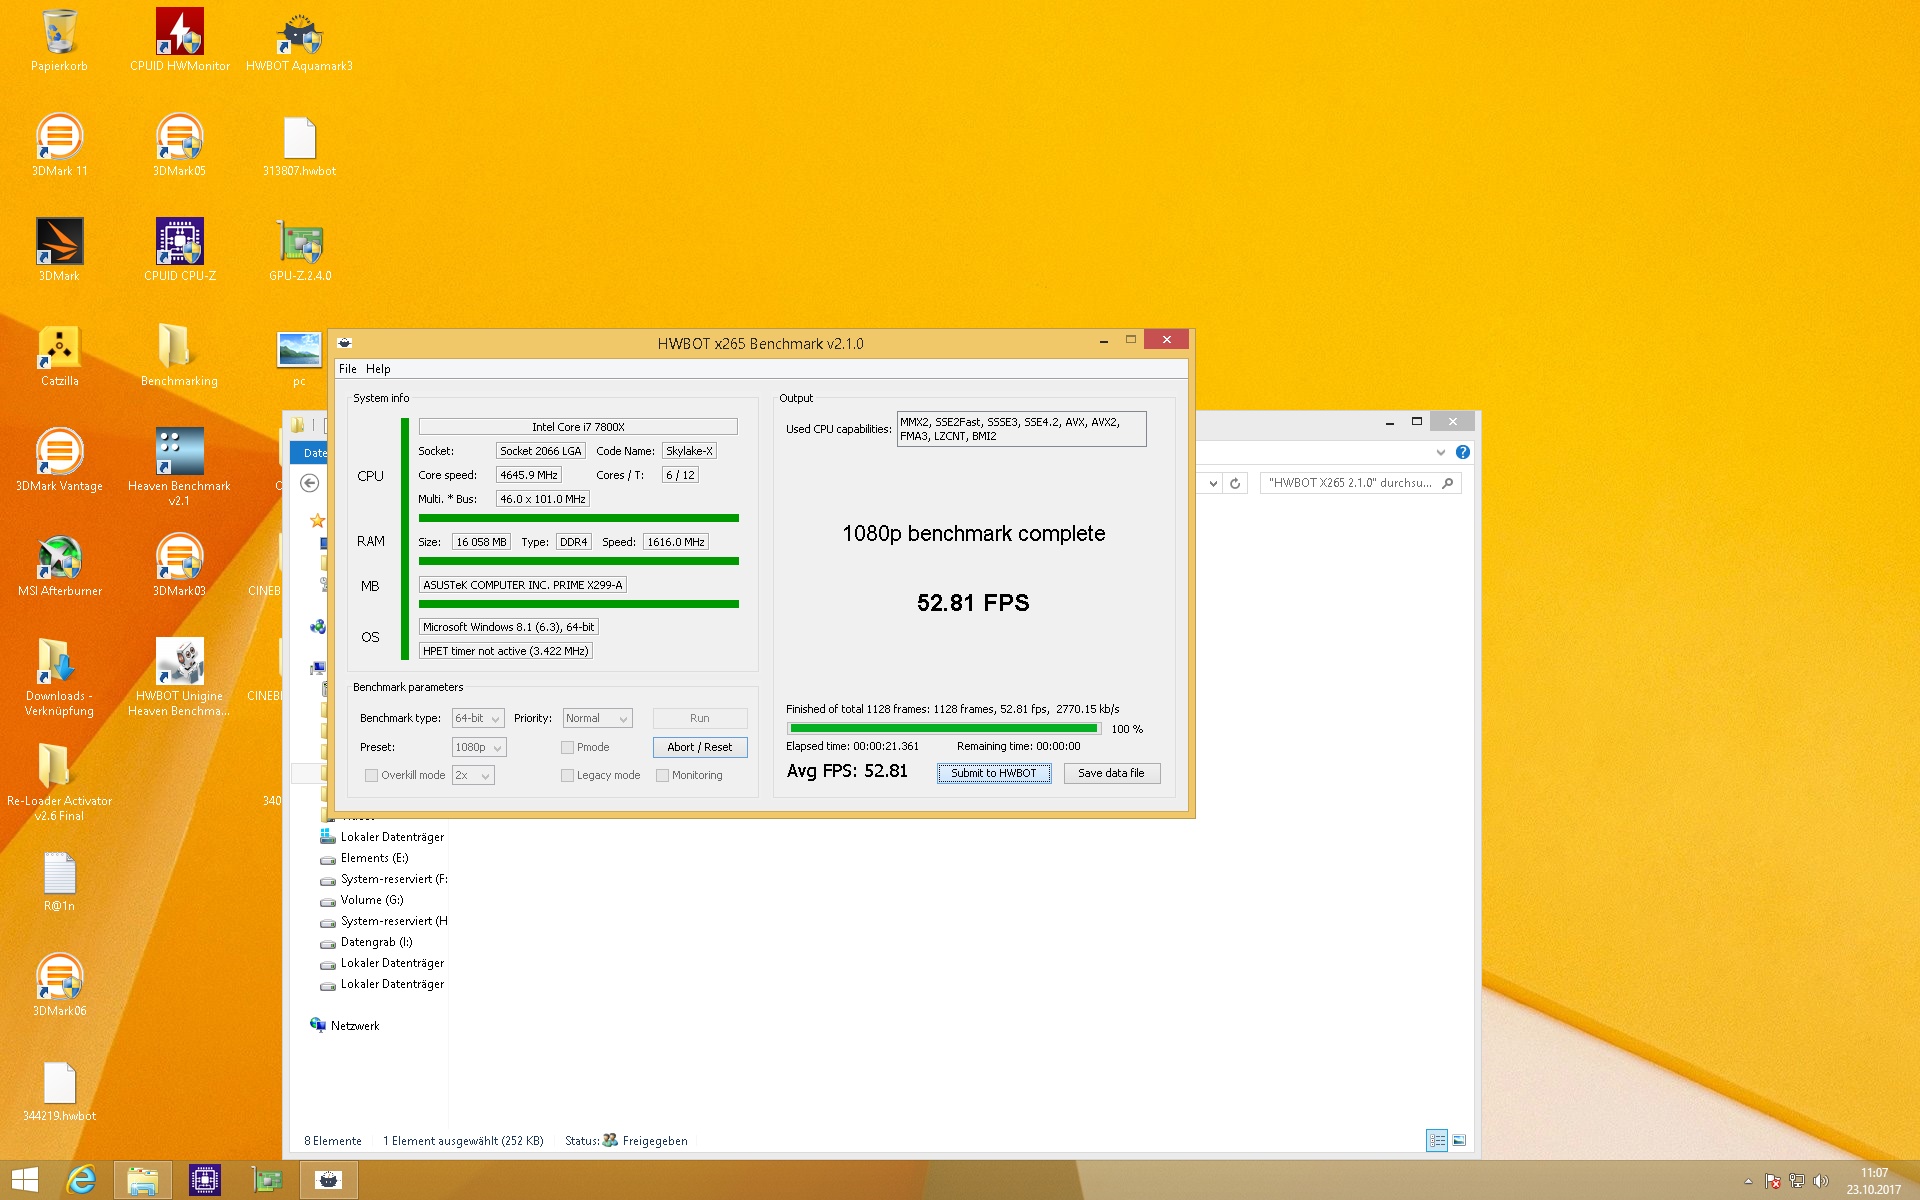Switch to GPU-Z on the taskbar
The image size is (1920, 1200).
[x=266, y=1180]
